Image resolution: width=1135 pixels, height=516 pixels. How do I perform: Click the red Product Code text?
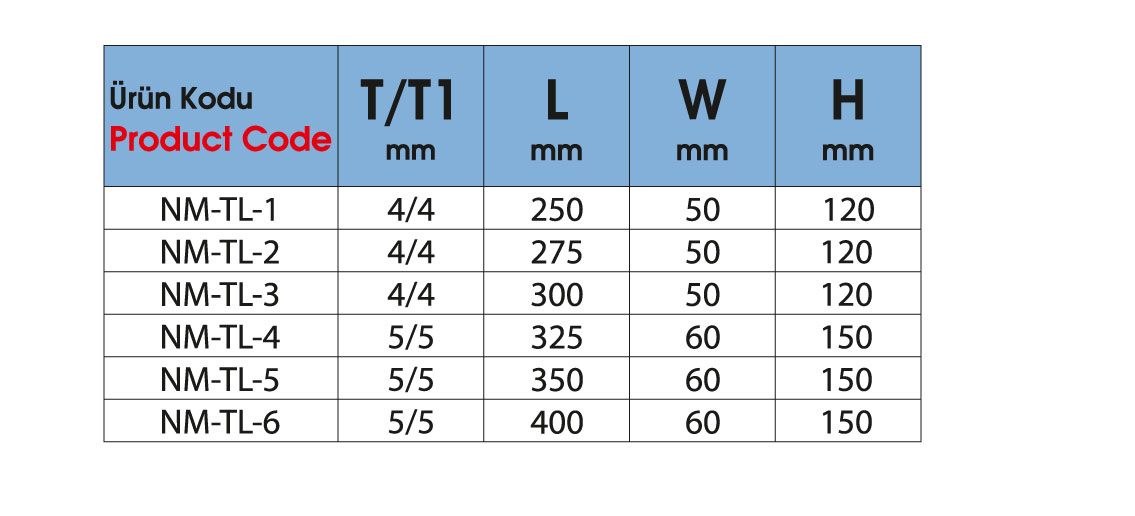220,139
